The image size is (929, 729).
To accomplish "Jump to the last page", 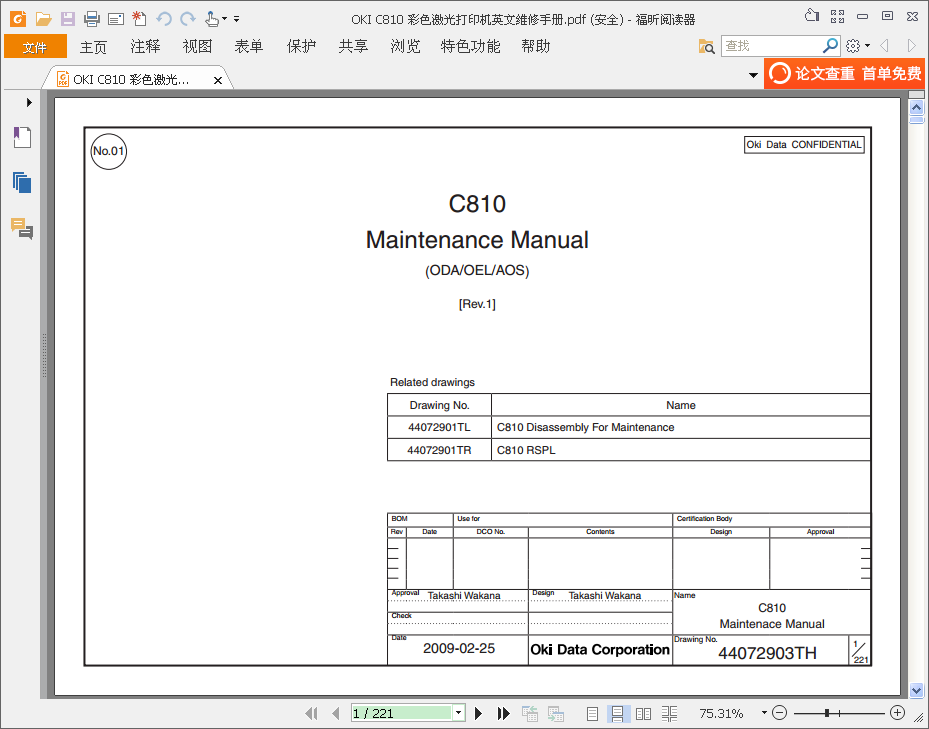I will [504, 713].
